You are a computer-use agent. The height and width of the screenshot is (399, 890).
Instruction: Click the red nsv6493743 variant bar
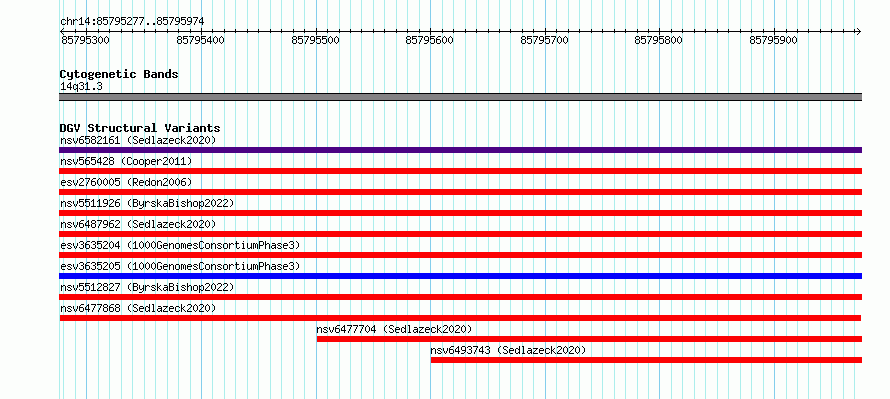pos(646,360)
